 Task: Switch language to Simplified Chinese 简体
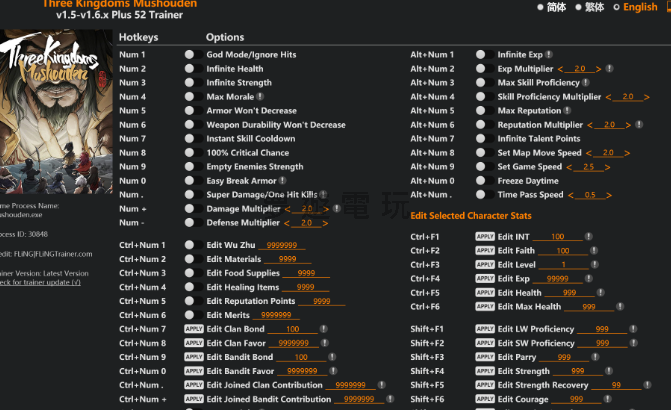(x=540, y=7)
